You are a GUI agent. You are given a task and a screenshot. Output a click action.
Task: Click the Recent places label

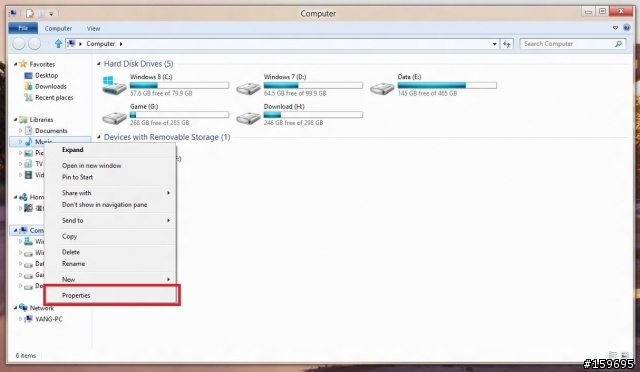pos(54,98)
